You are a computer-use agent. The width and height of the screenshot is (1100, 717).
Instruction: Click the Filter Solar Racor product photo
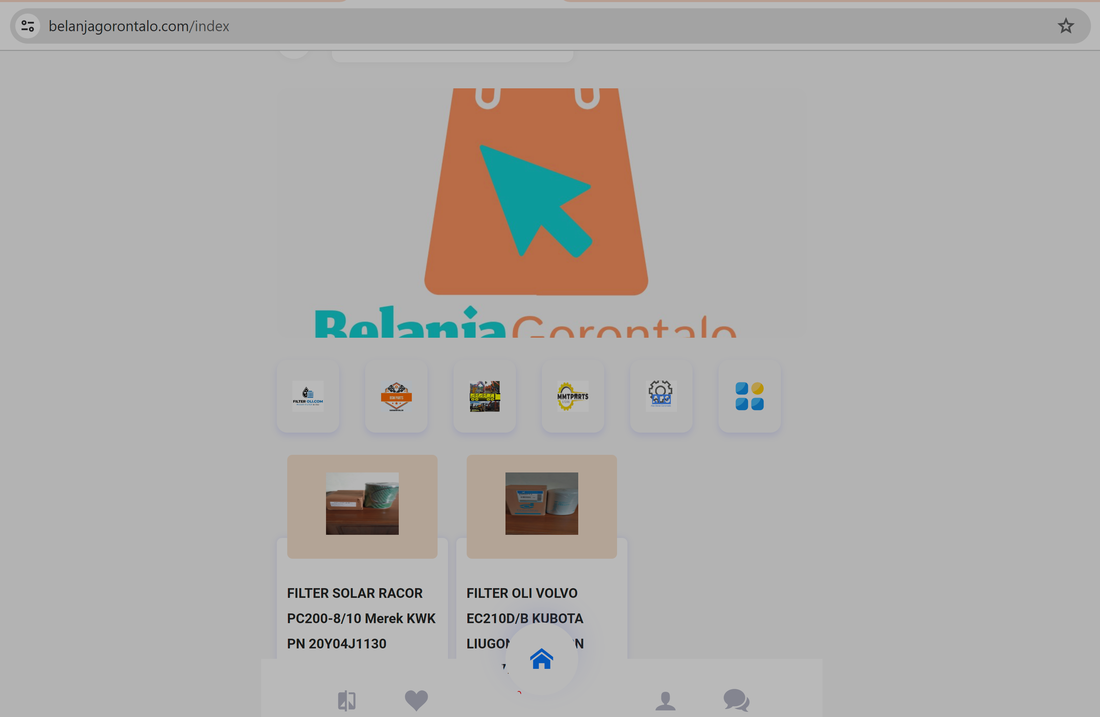pos(362,504)
